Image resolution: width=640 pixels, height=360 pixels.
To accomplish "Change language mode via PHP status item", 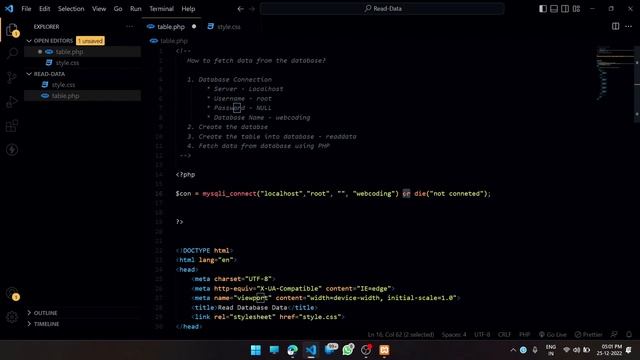I will tap(524, 334).
